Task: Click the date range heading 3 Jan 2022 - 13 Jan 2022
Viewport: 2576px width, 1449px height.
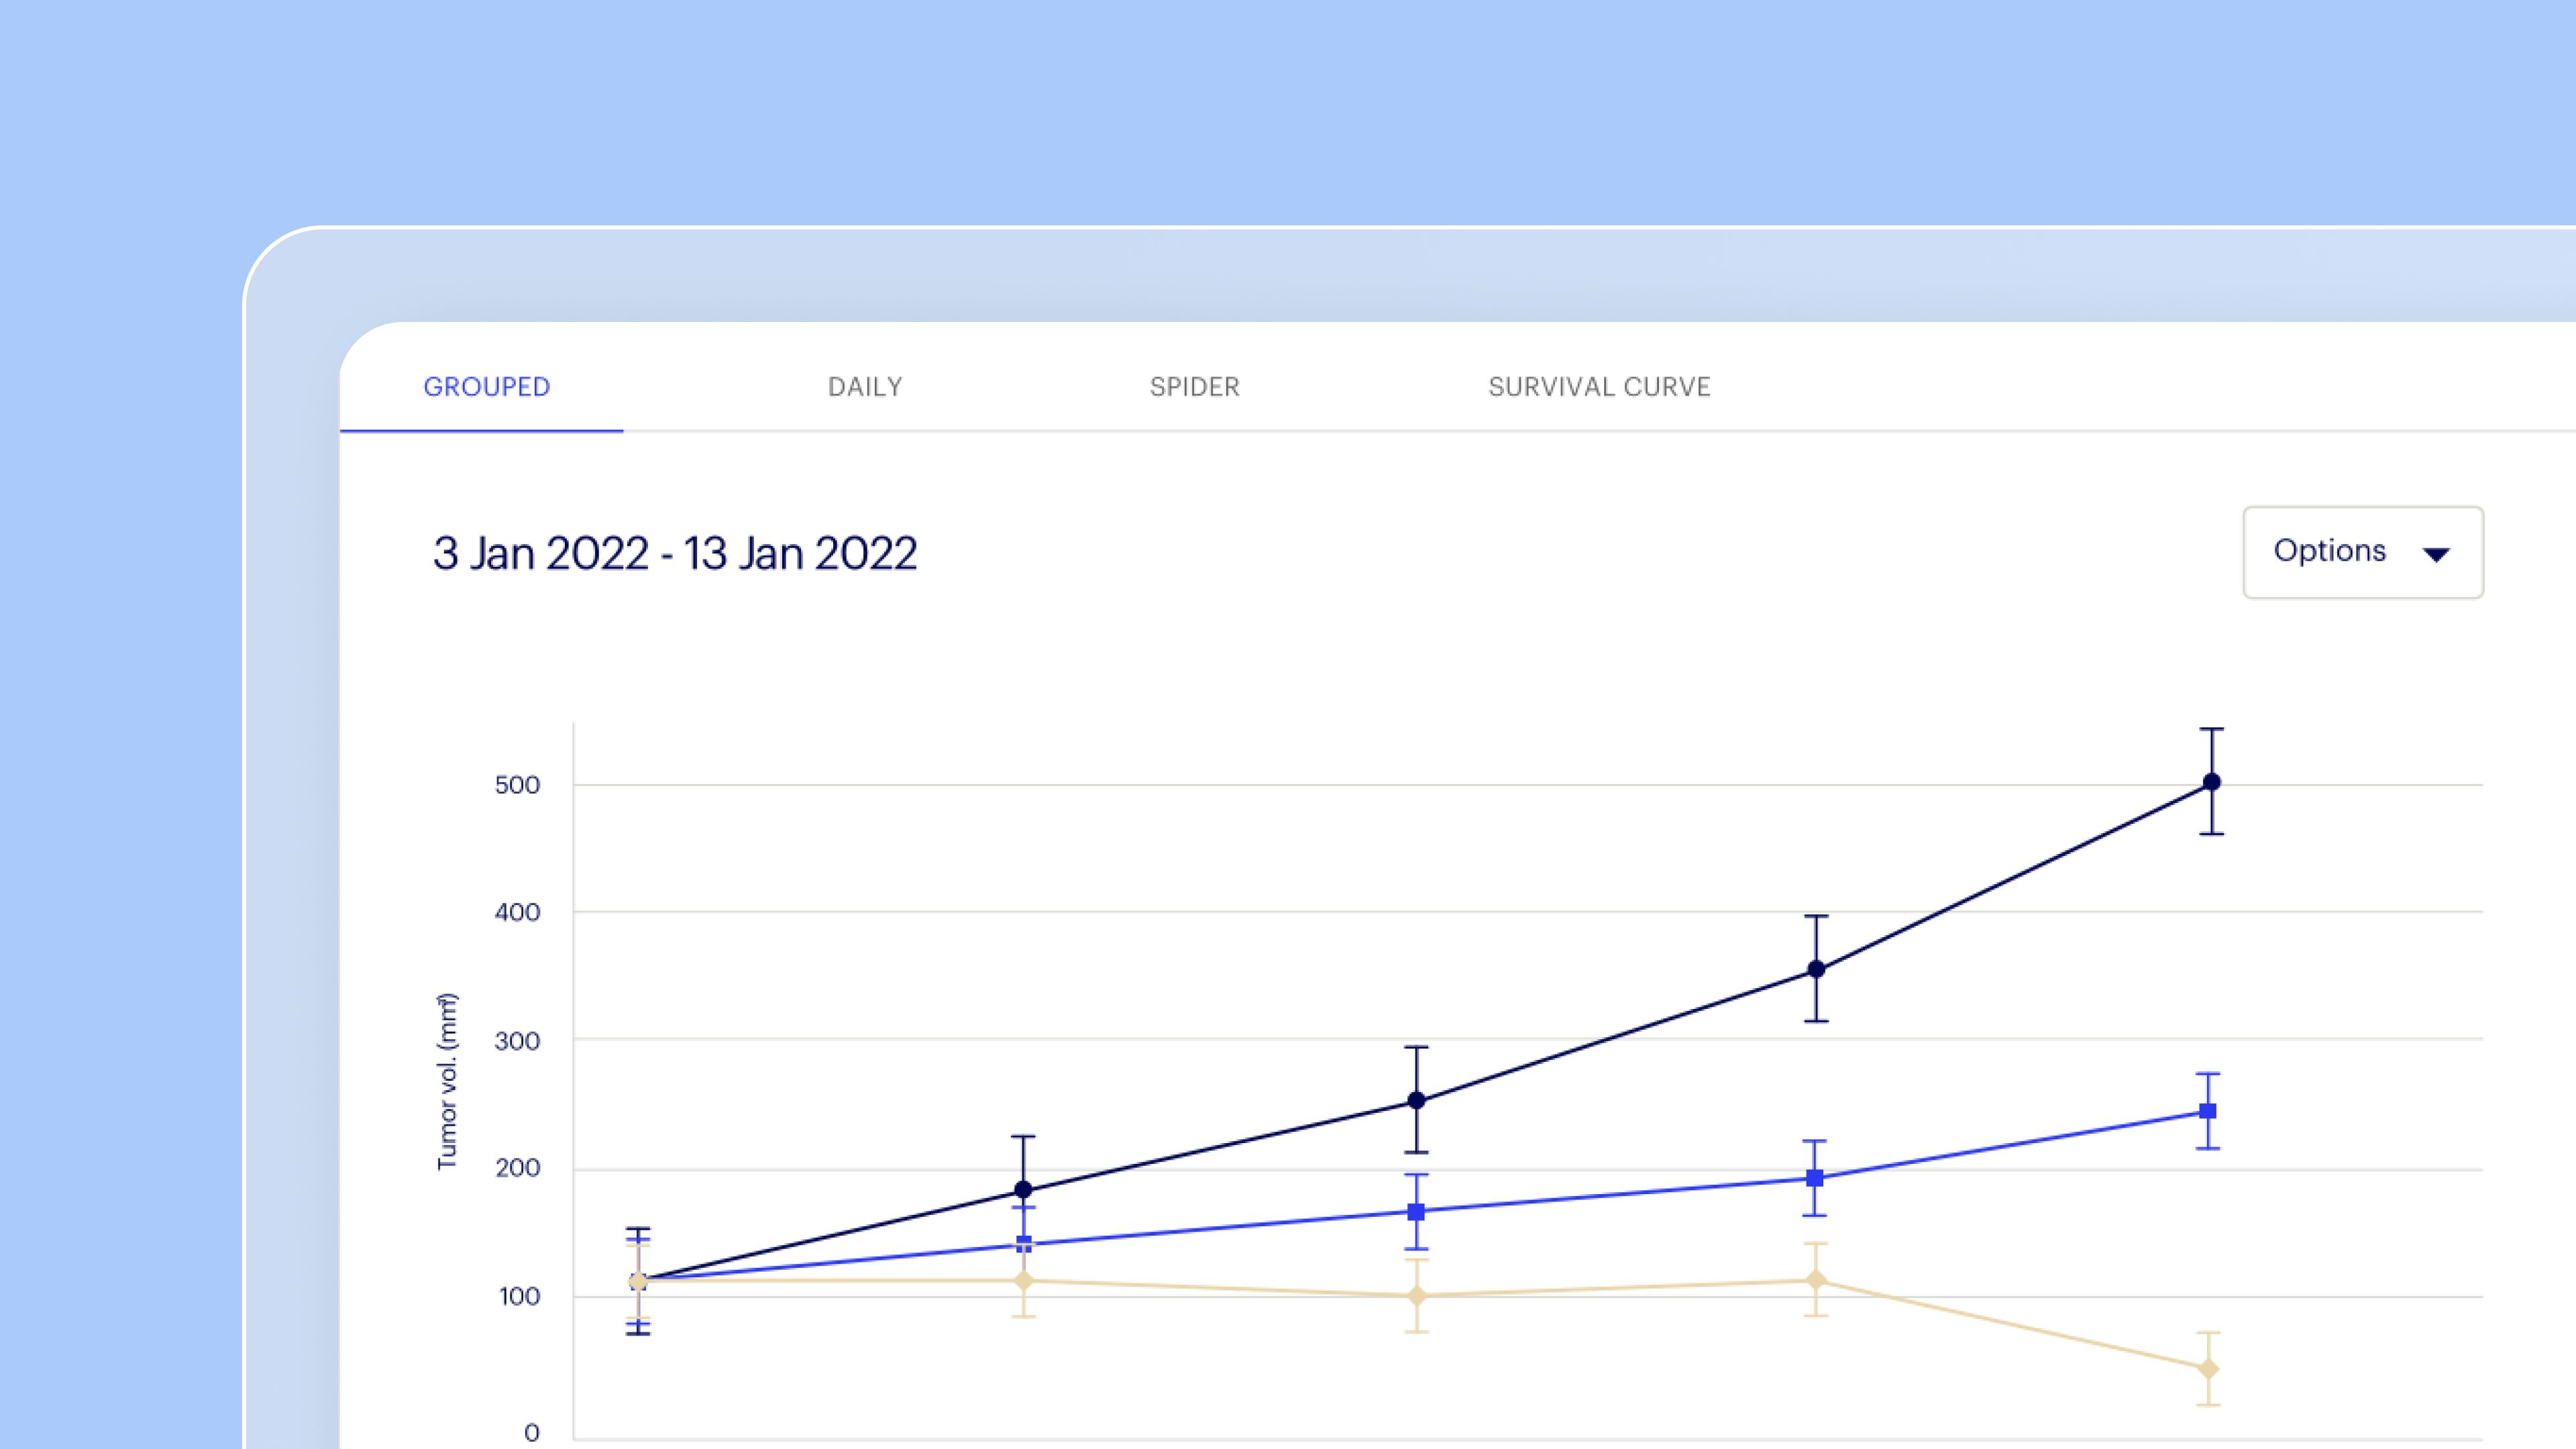Action: coord(675,553)
